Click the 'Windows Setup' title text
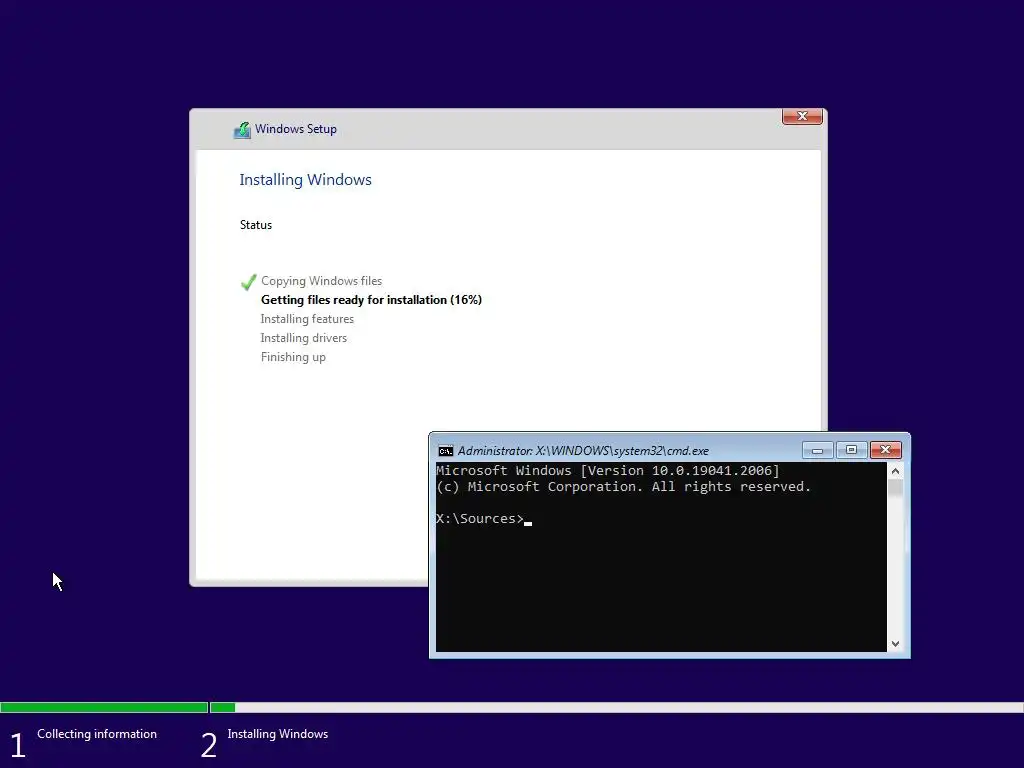The height and width of the screenshot is (768, 1024). tap(296, 129)
